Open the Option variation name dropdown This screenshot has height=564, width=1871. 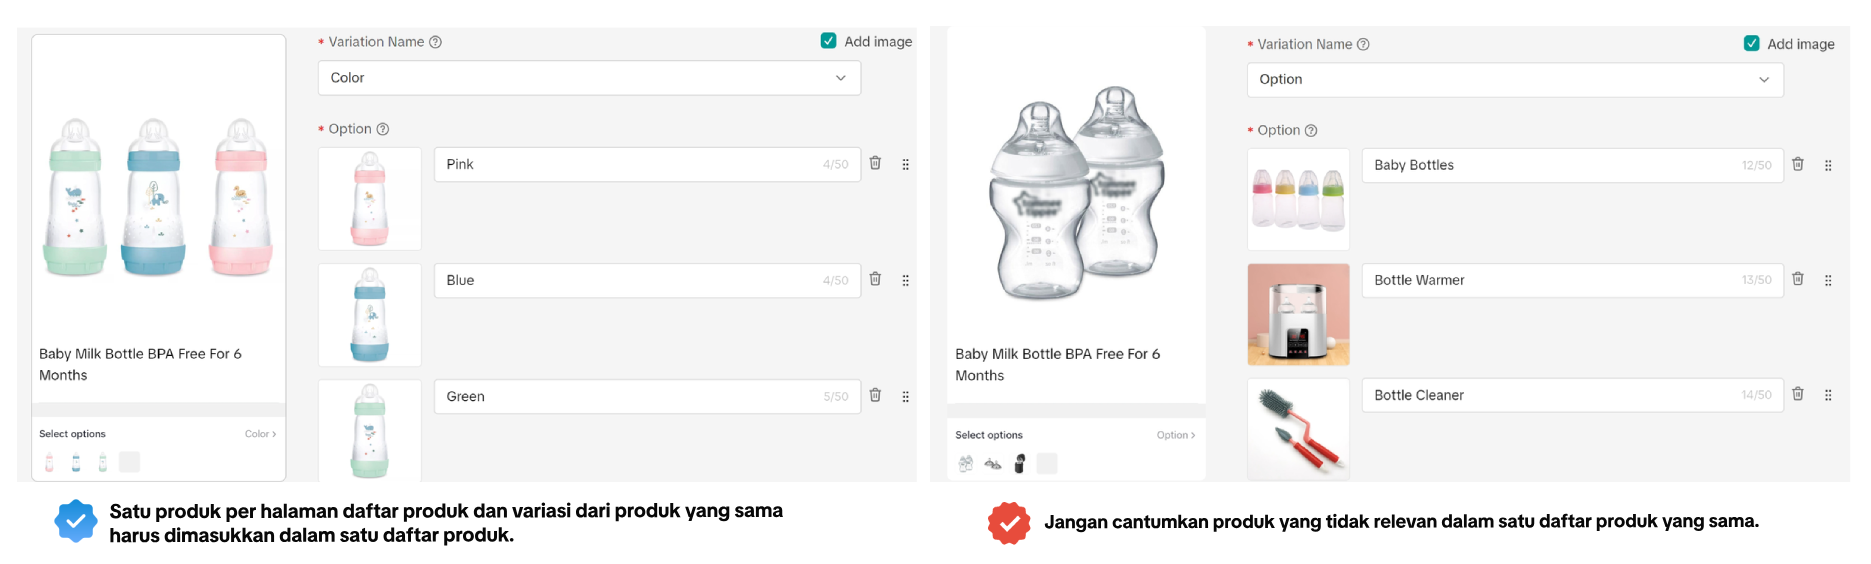point(1514,80)
